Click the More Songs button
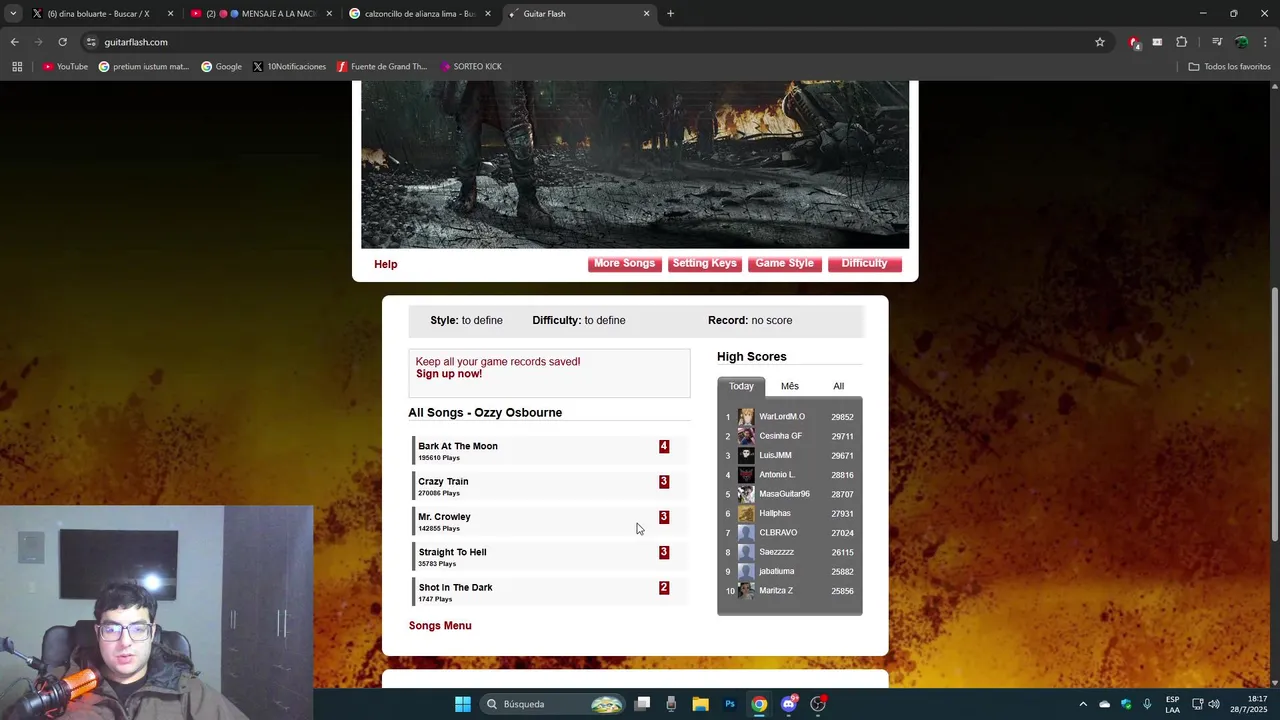Image resolution: width=1280 pixels, height=720 pixels. [624, 264]
